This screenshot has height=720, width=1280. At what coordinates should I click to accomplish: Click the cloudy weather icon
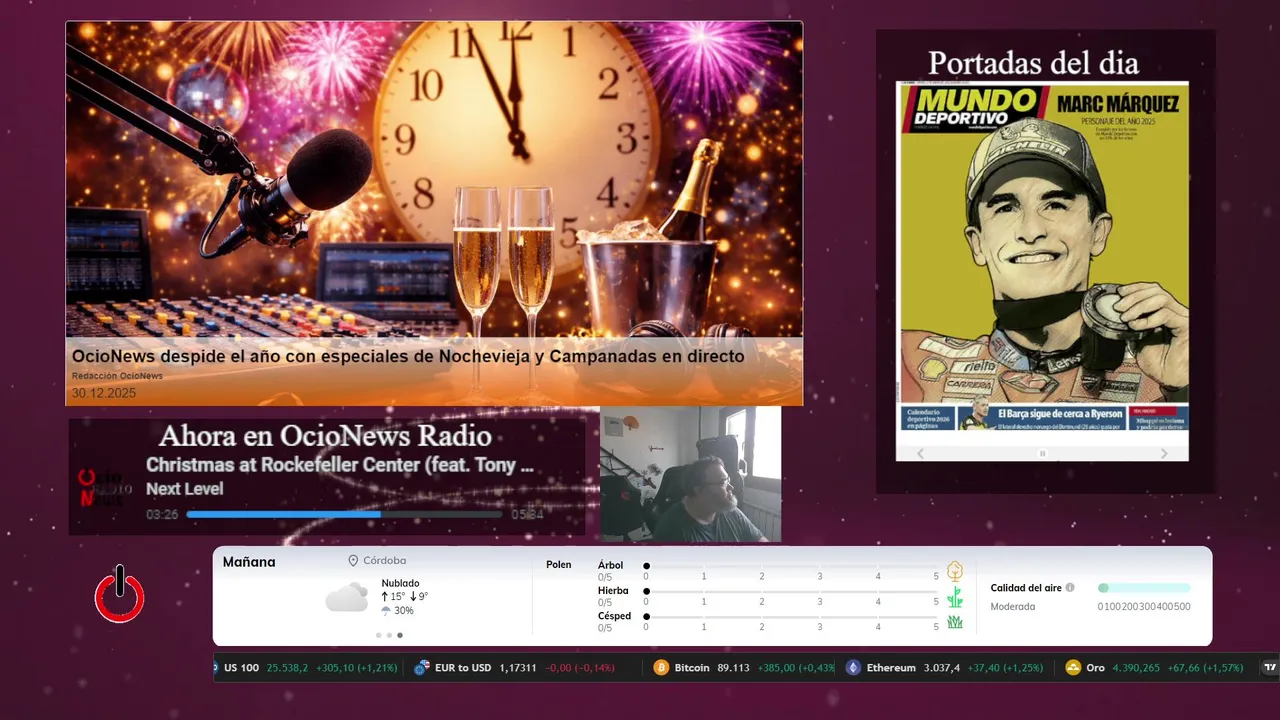click(347, 597)
